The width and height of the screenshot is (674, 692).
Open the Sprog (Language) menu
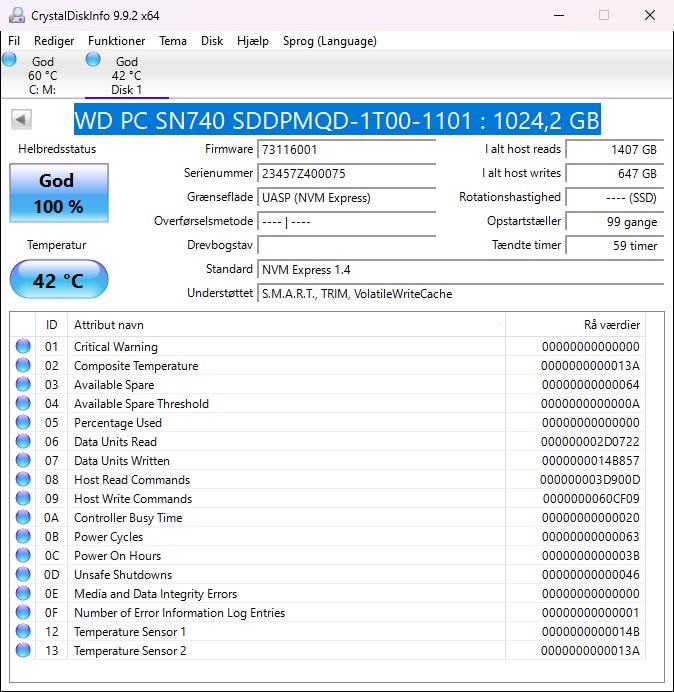330,41
